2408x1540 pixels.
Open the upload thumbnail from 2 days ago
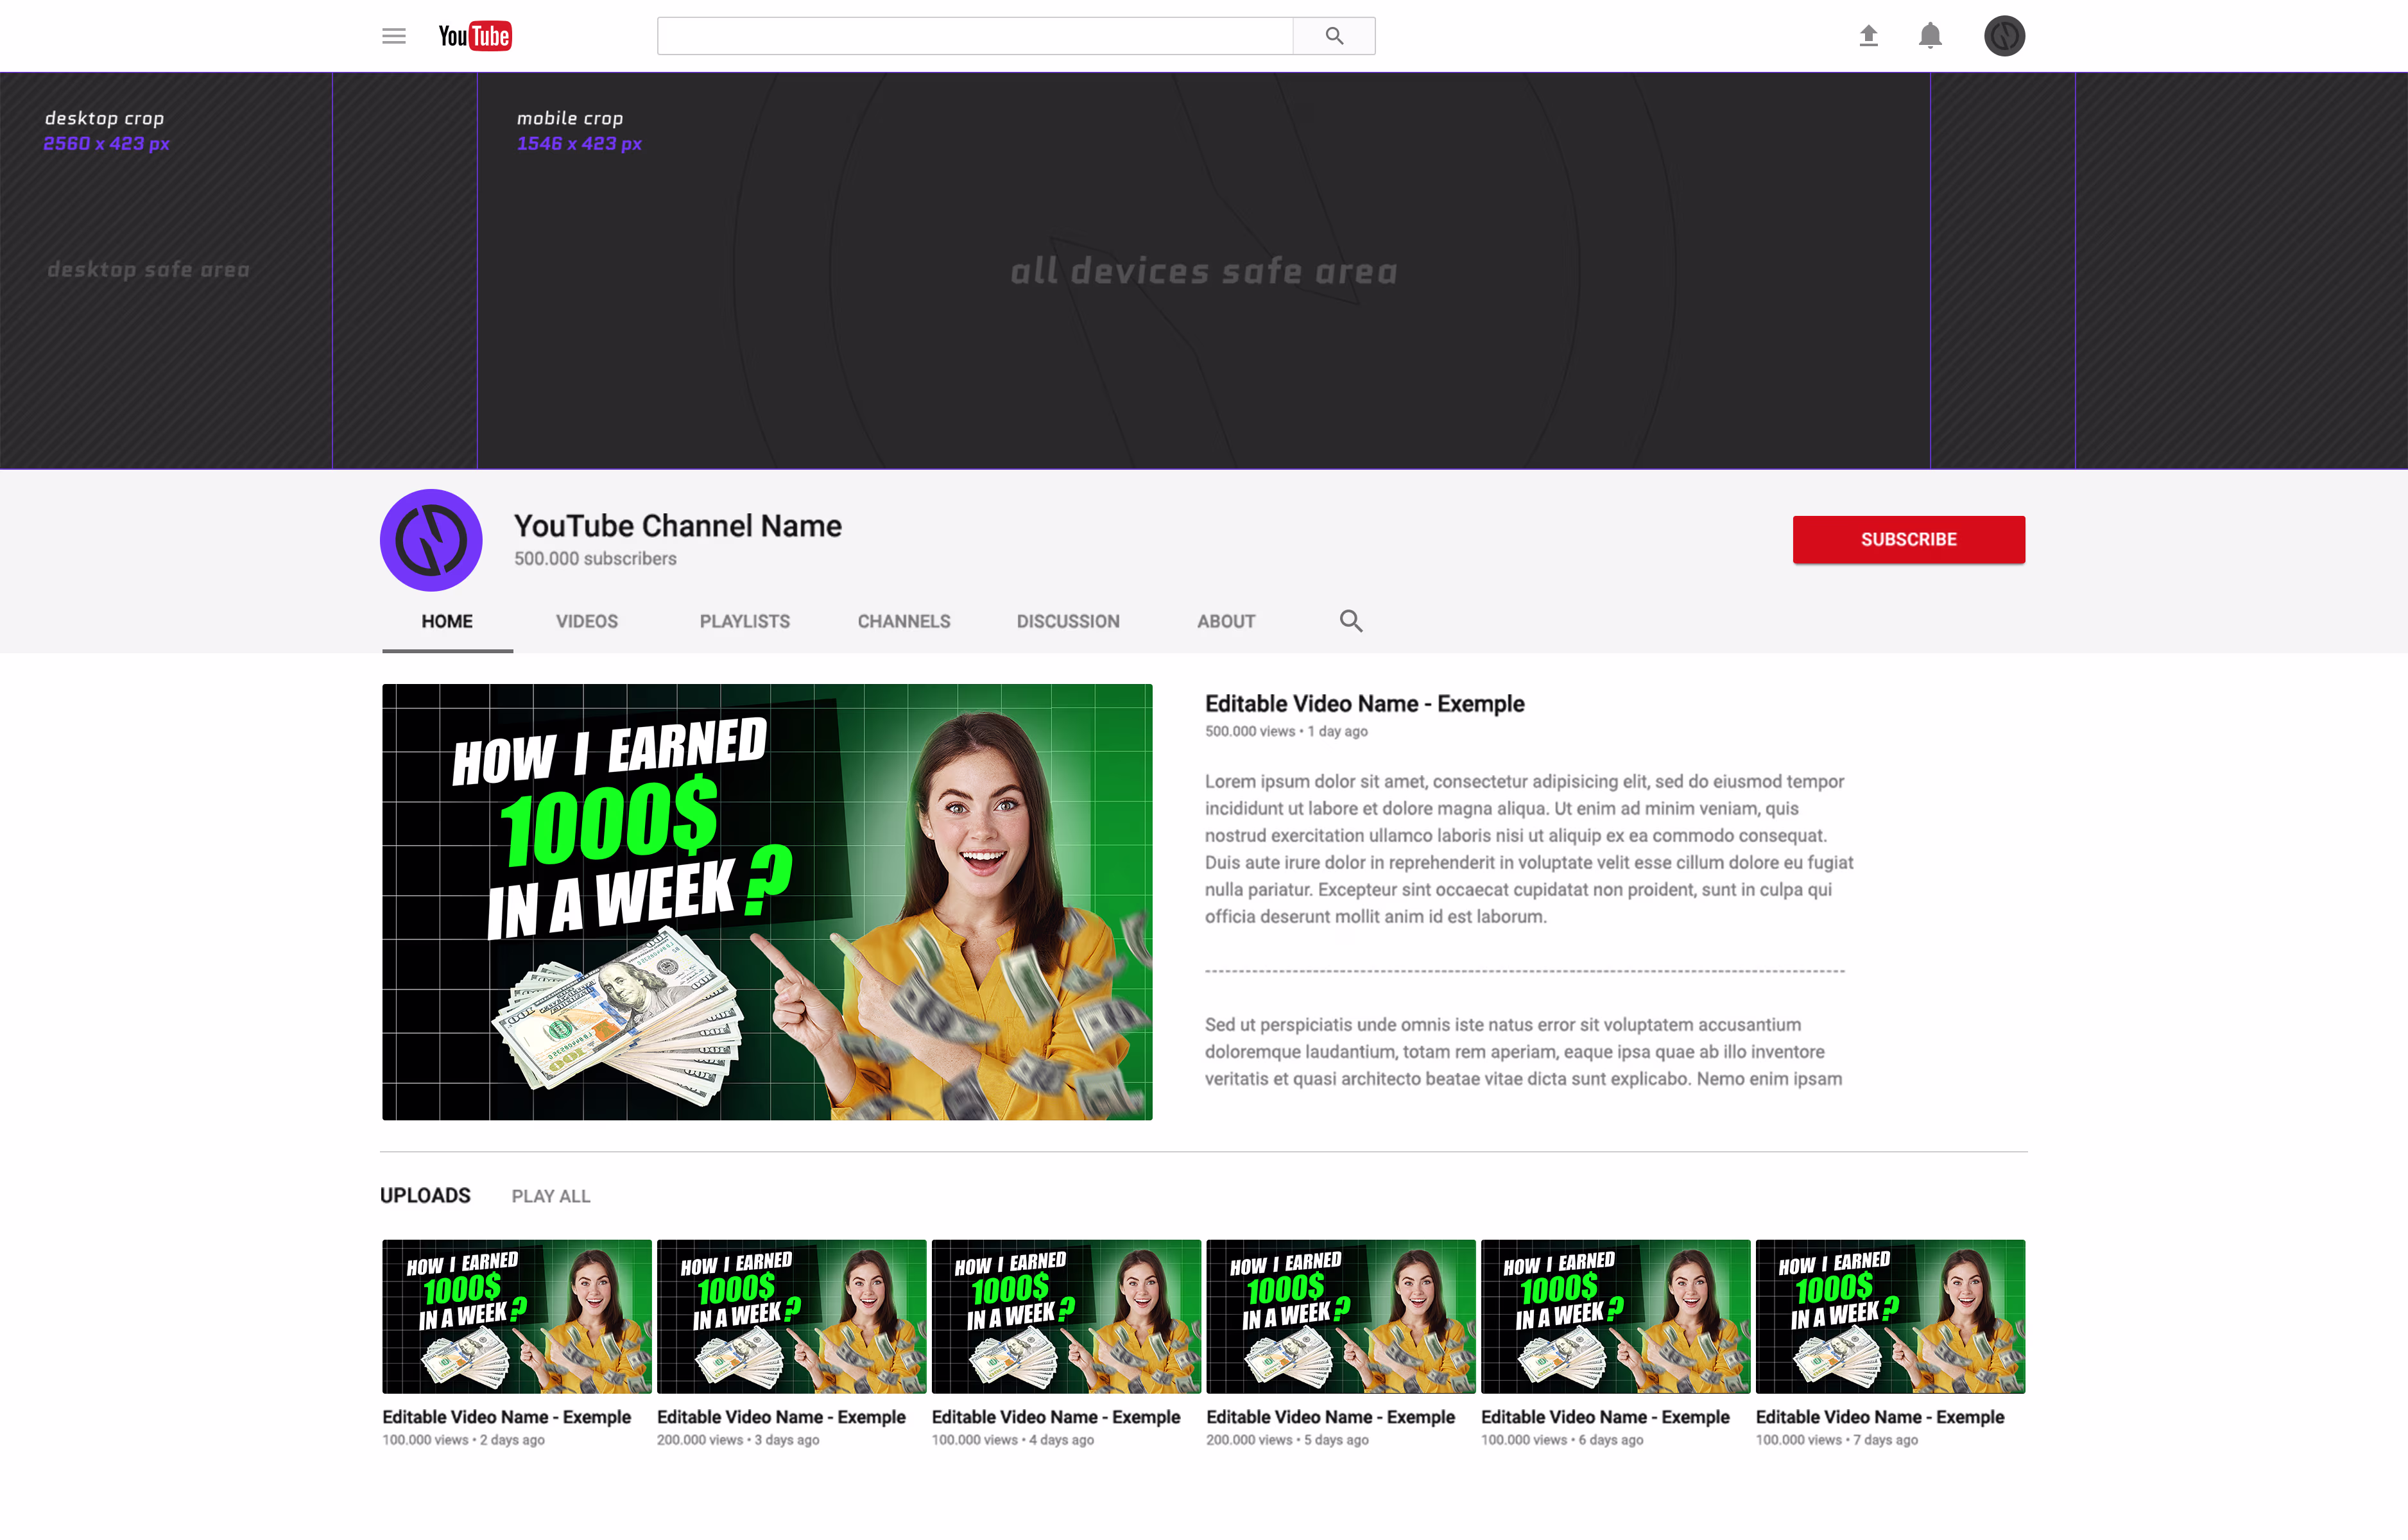(516, 1316)
